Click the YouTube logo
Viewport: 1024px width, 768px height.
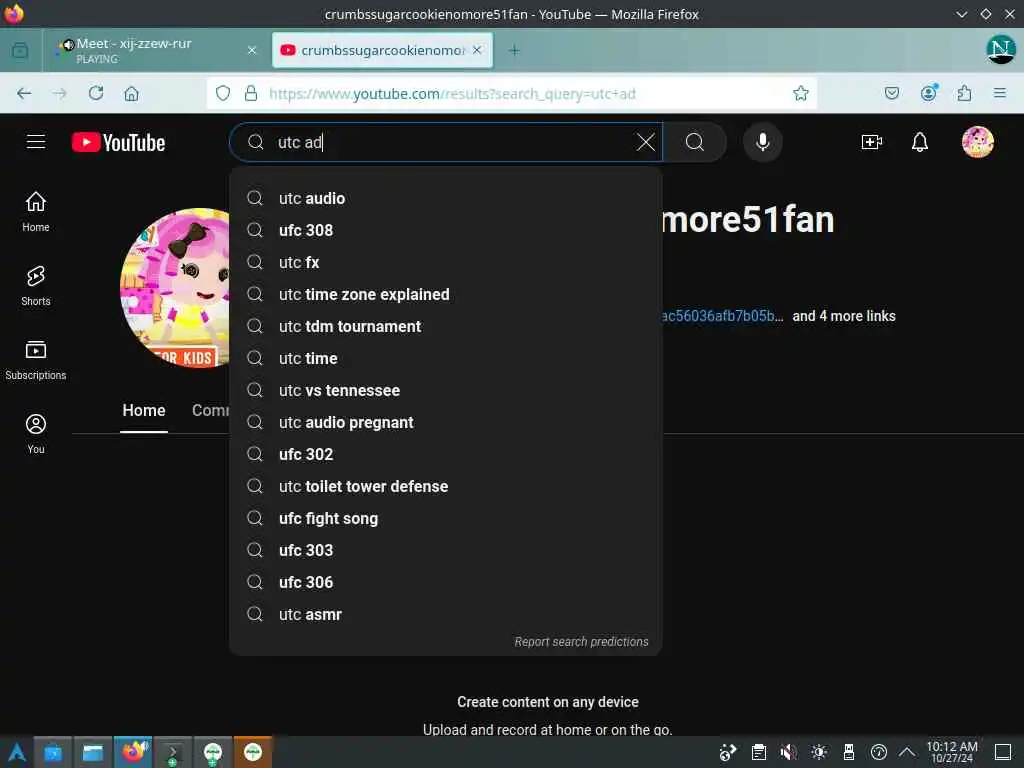point(118,142)
